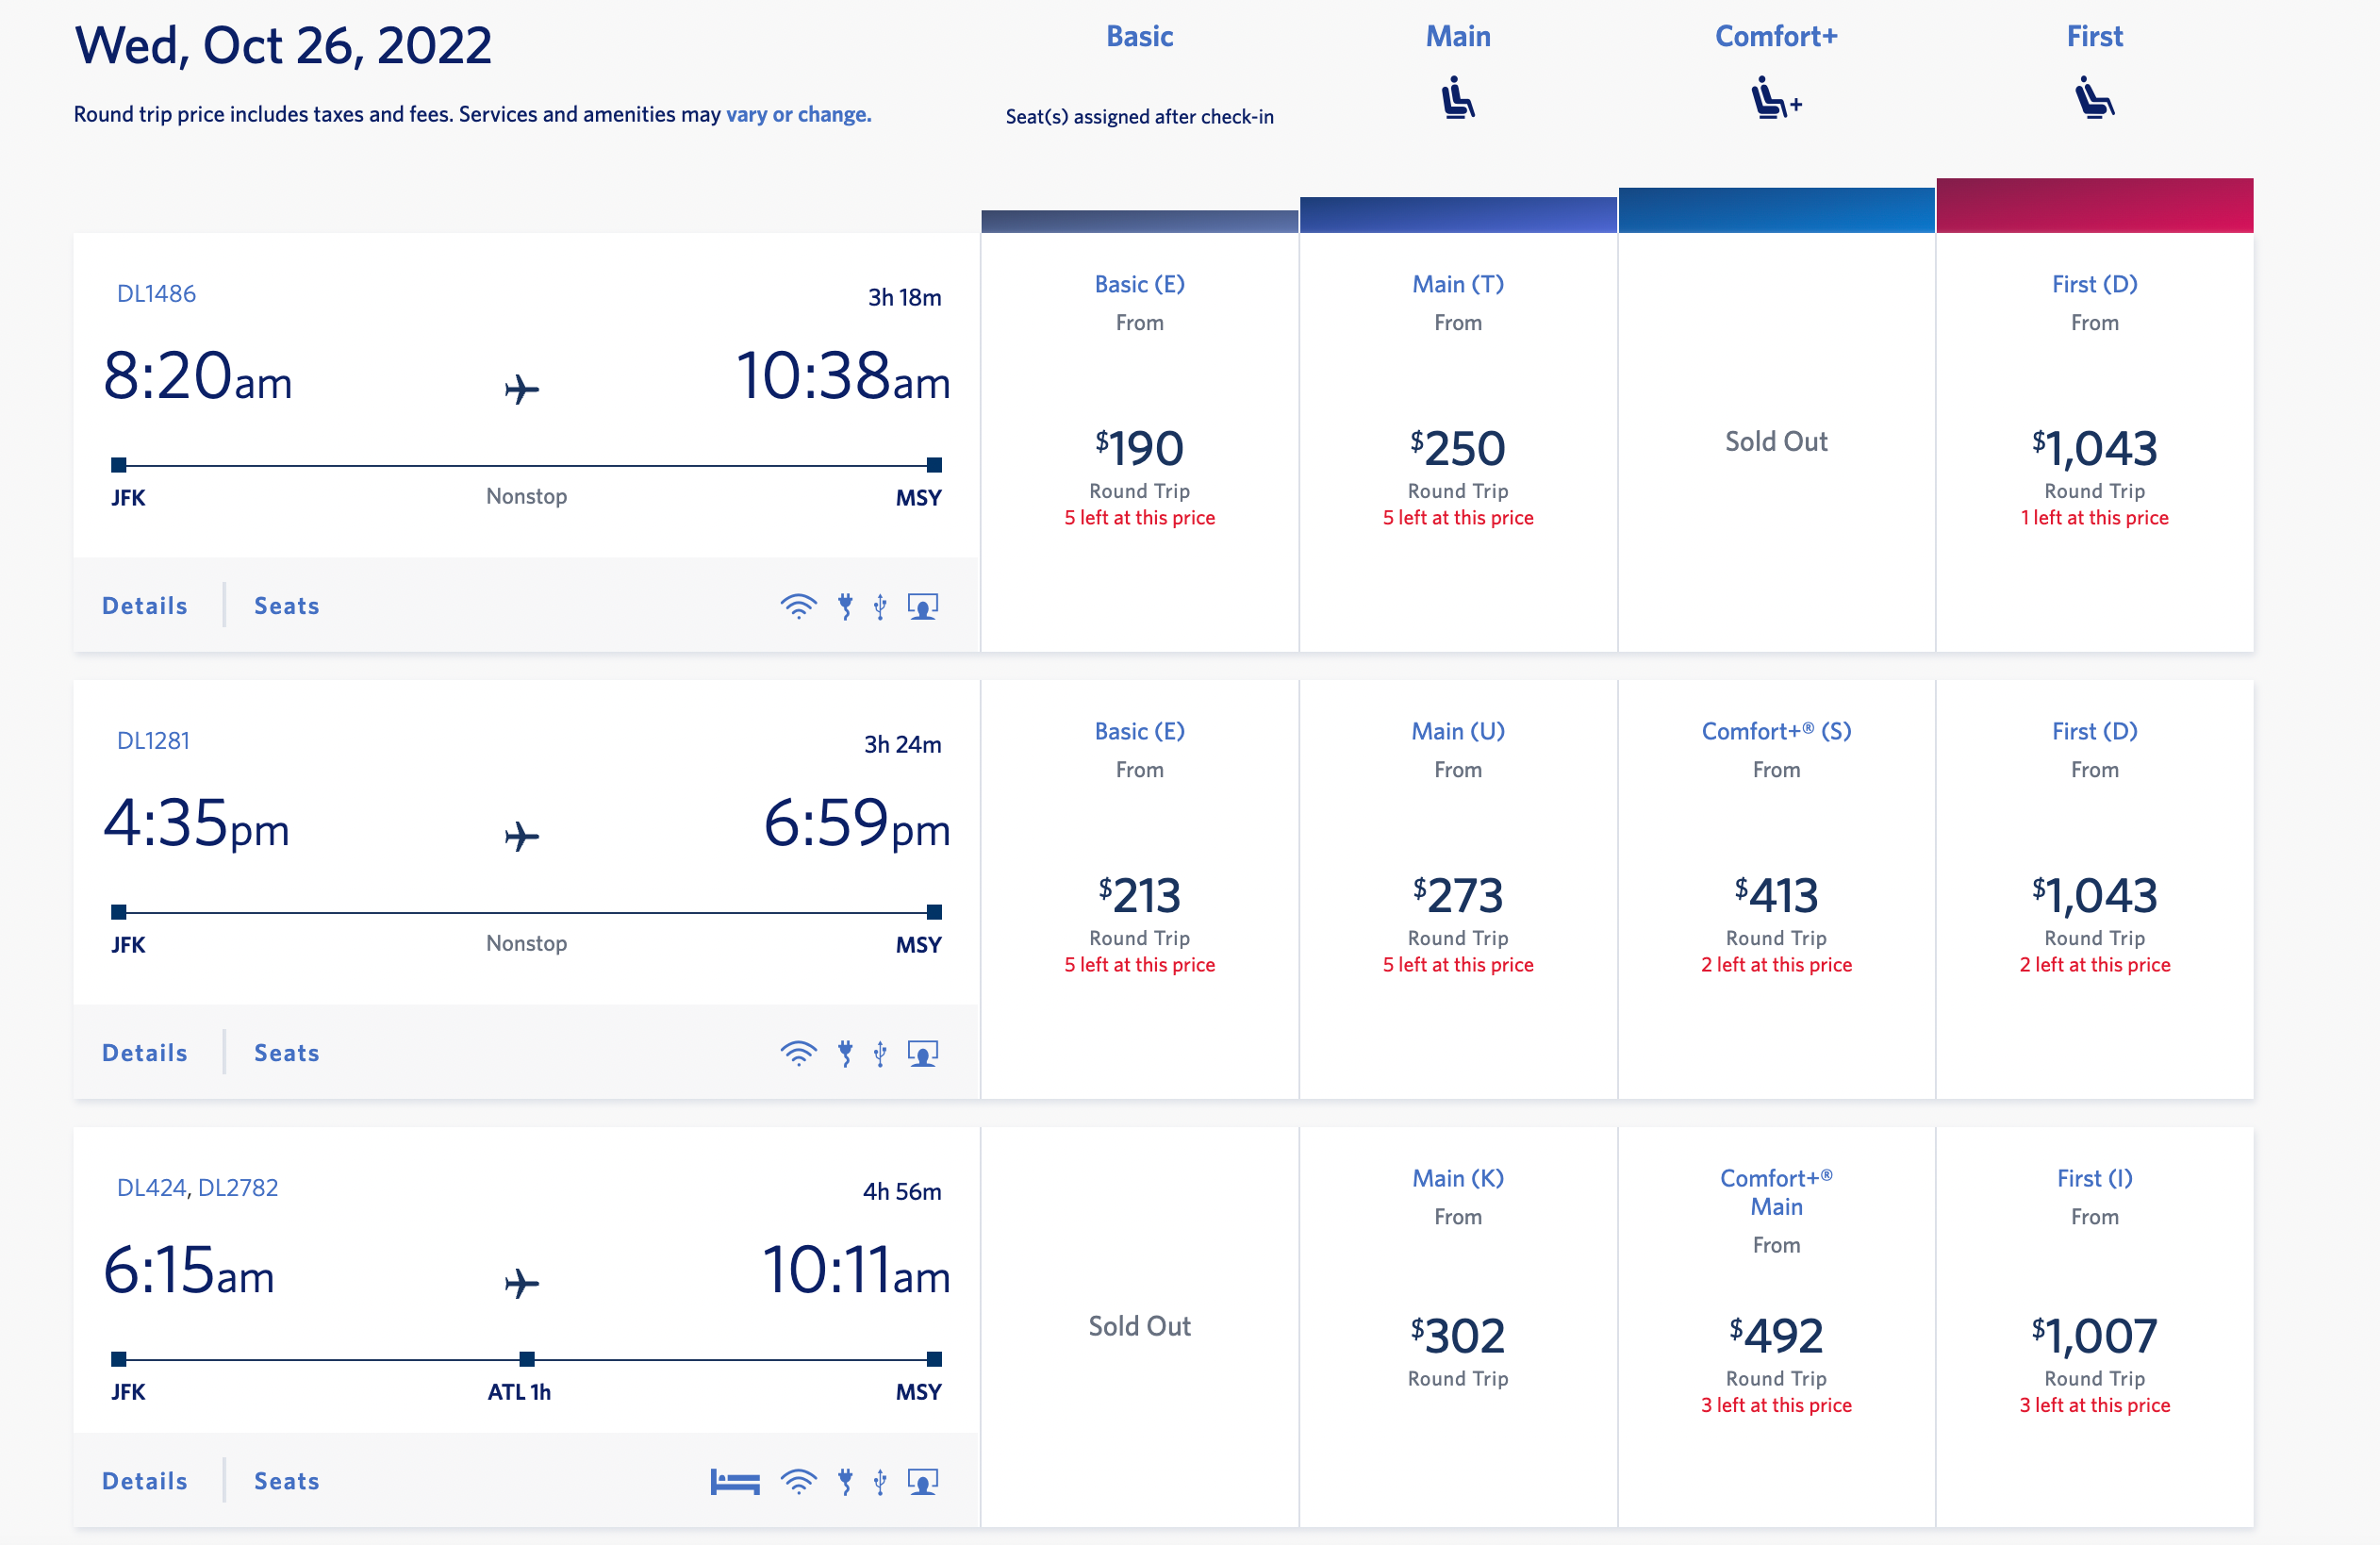Select the $413 Comfort+ (S) fare
2380x1545 pixels.
pos(1776,895)
